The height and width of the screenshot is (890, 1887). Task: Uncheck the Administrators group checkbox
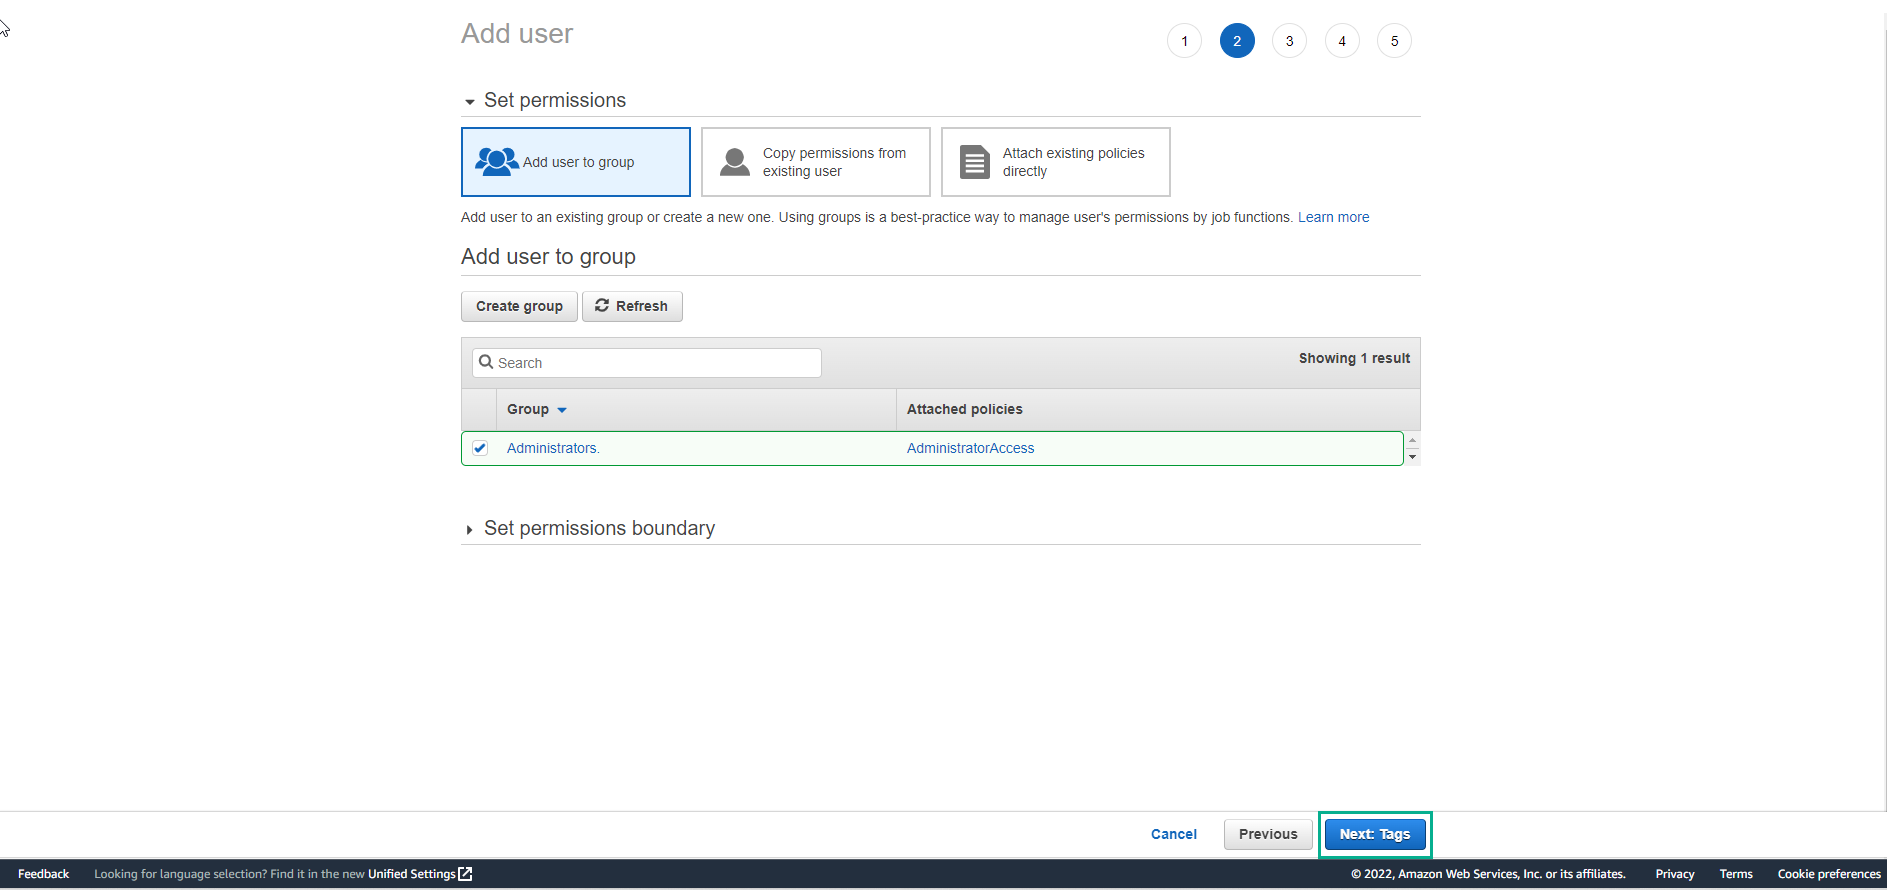coord(480,448)
